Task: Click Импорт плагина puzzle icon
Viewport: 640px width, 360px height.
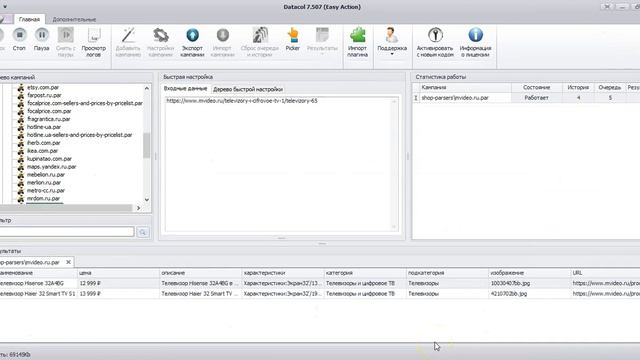Action: (x=358, y=36)
